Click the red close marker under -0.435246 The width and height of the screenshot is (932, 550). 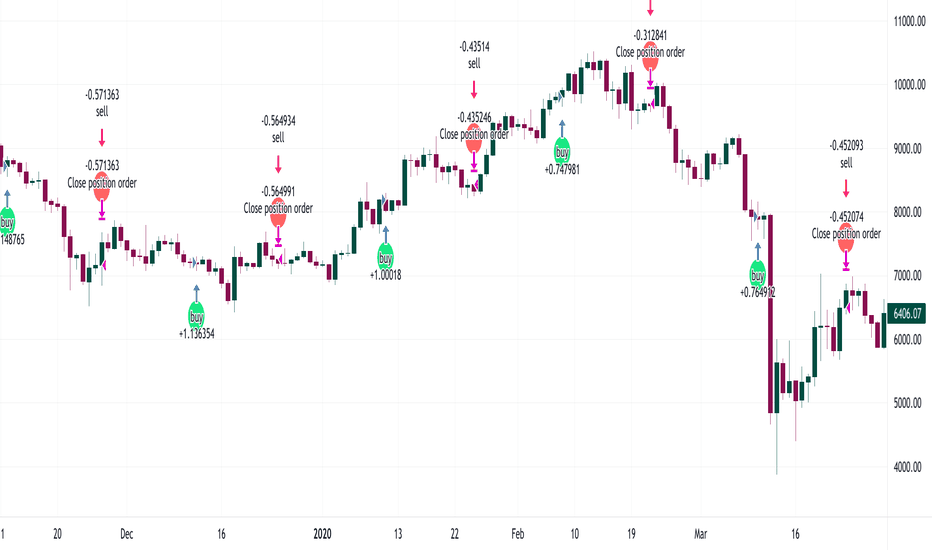474,139
